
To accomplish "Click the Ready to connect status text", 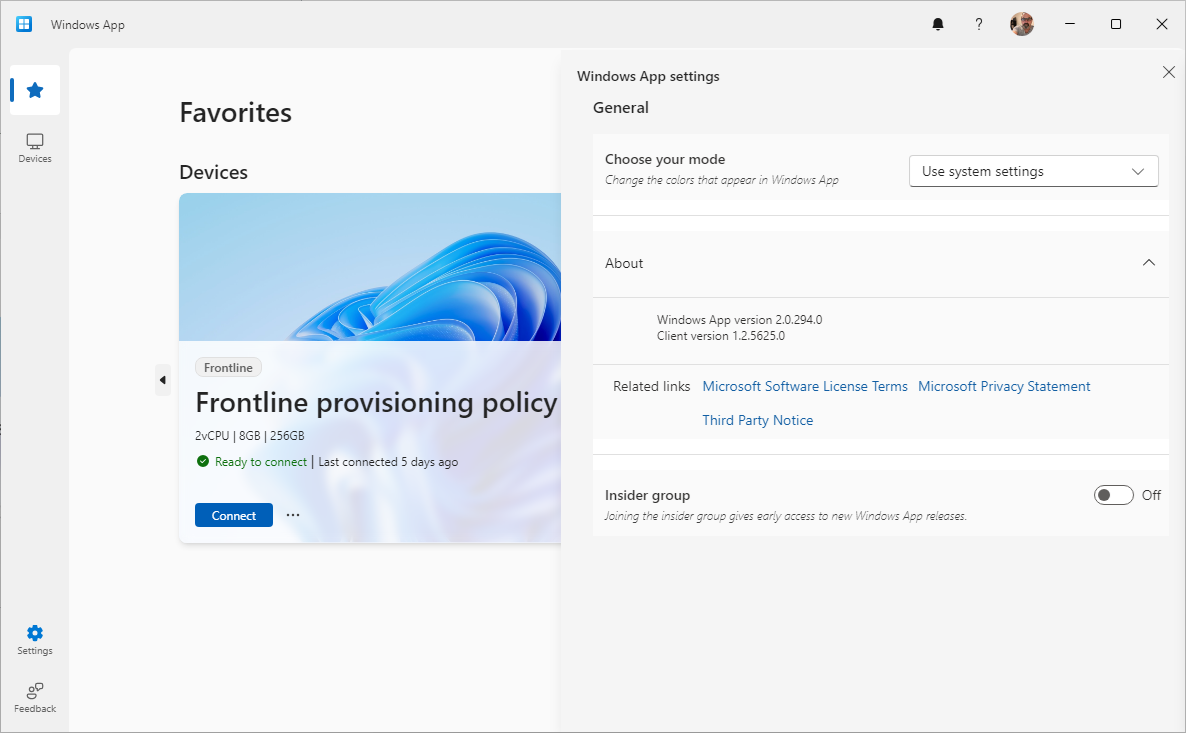I will [x=261, y=461].
